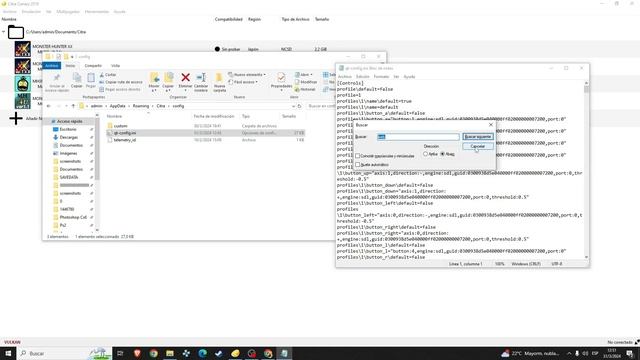640x360 pixels.
Task: Open Ayuda menu in Notepad
Action: point(409,77)
